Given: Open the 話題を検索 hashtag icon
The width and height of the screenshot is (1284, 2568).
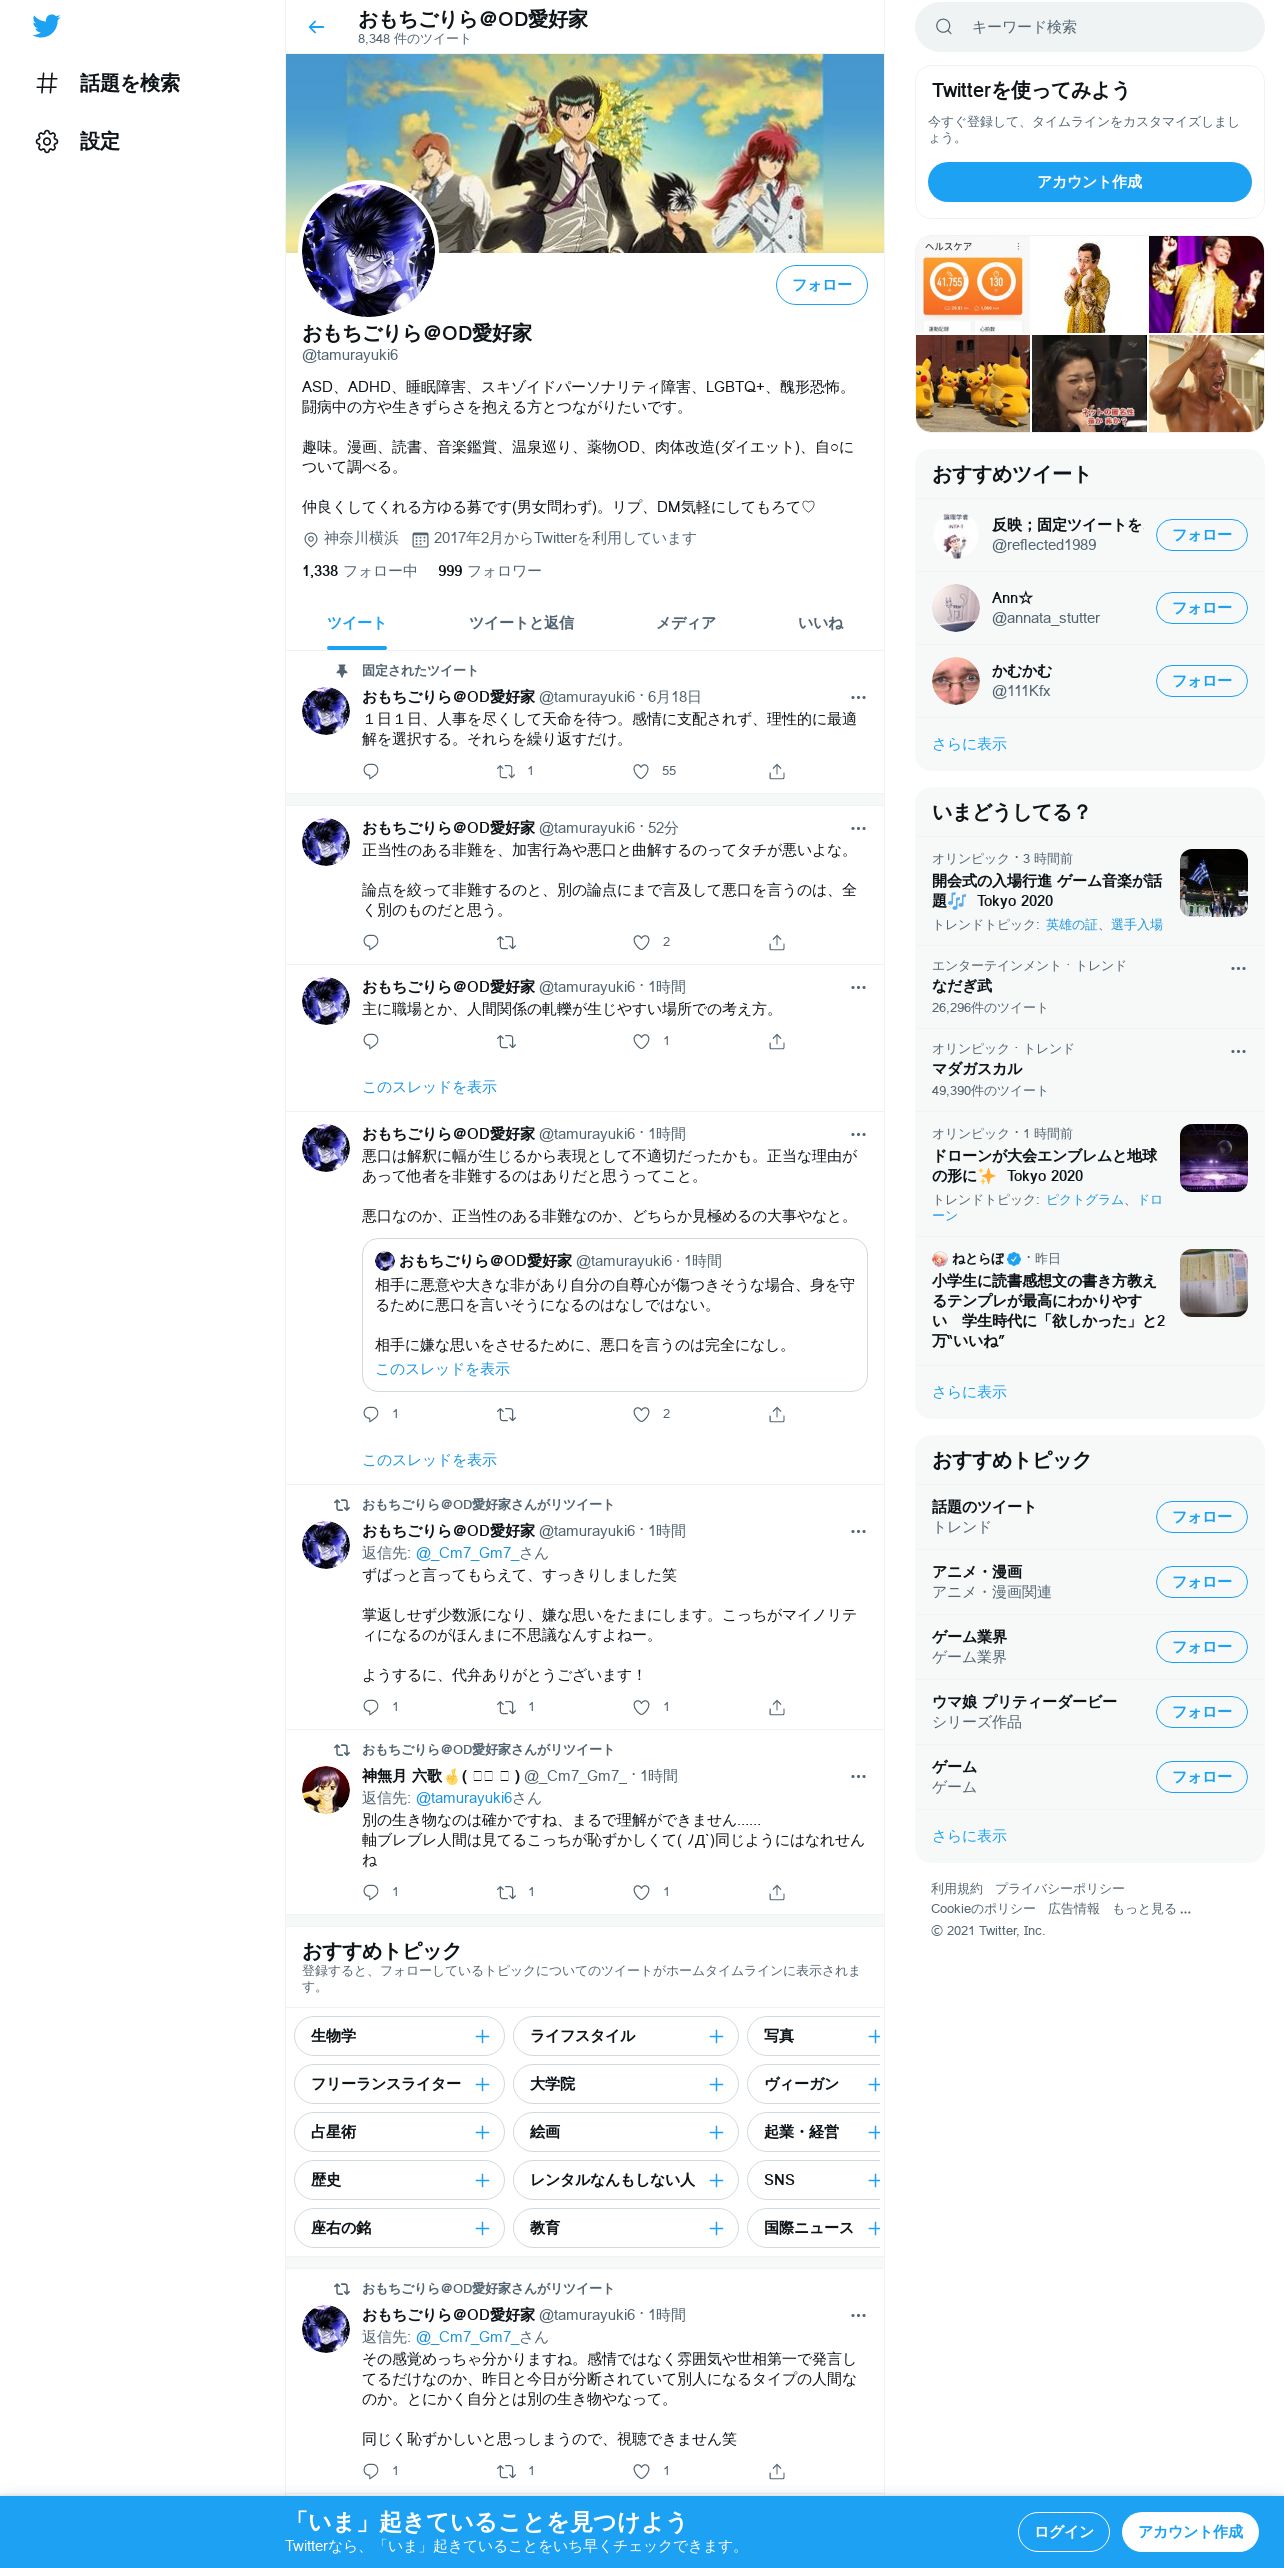Looking at the screenshot, I should click(x=47, y=83).
